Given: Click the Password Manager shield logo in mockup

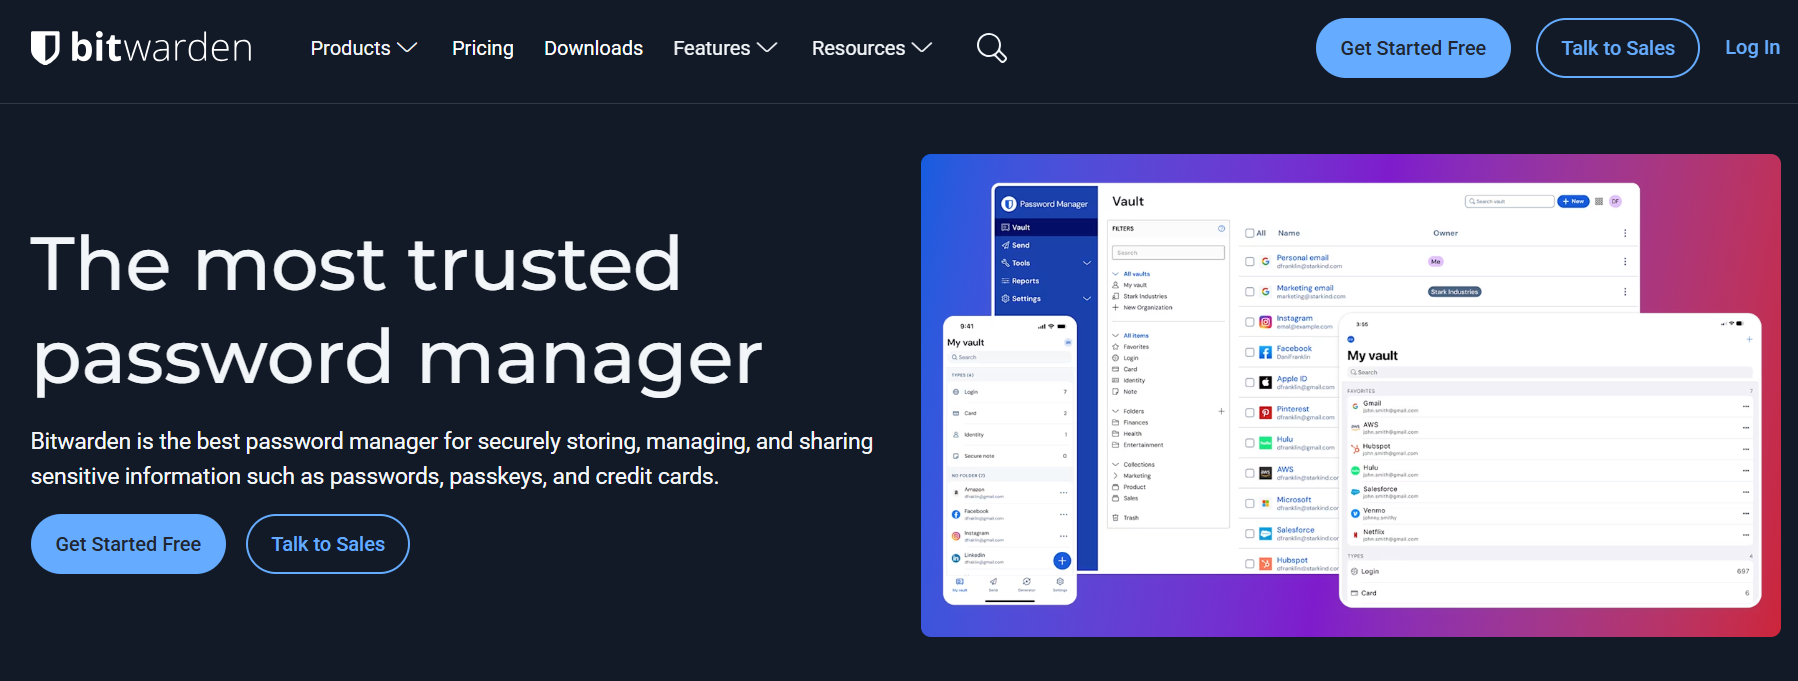Looking at the screenshot, I should click(1009, 204).
